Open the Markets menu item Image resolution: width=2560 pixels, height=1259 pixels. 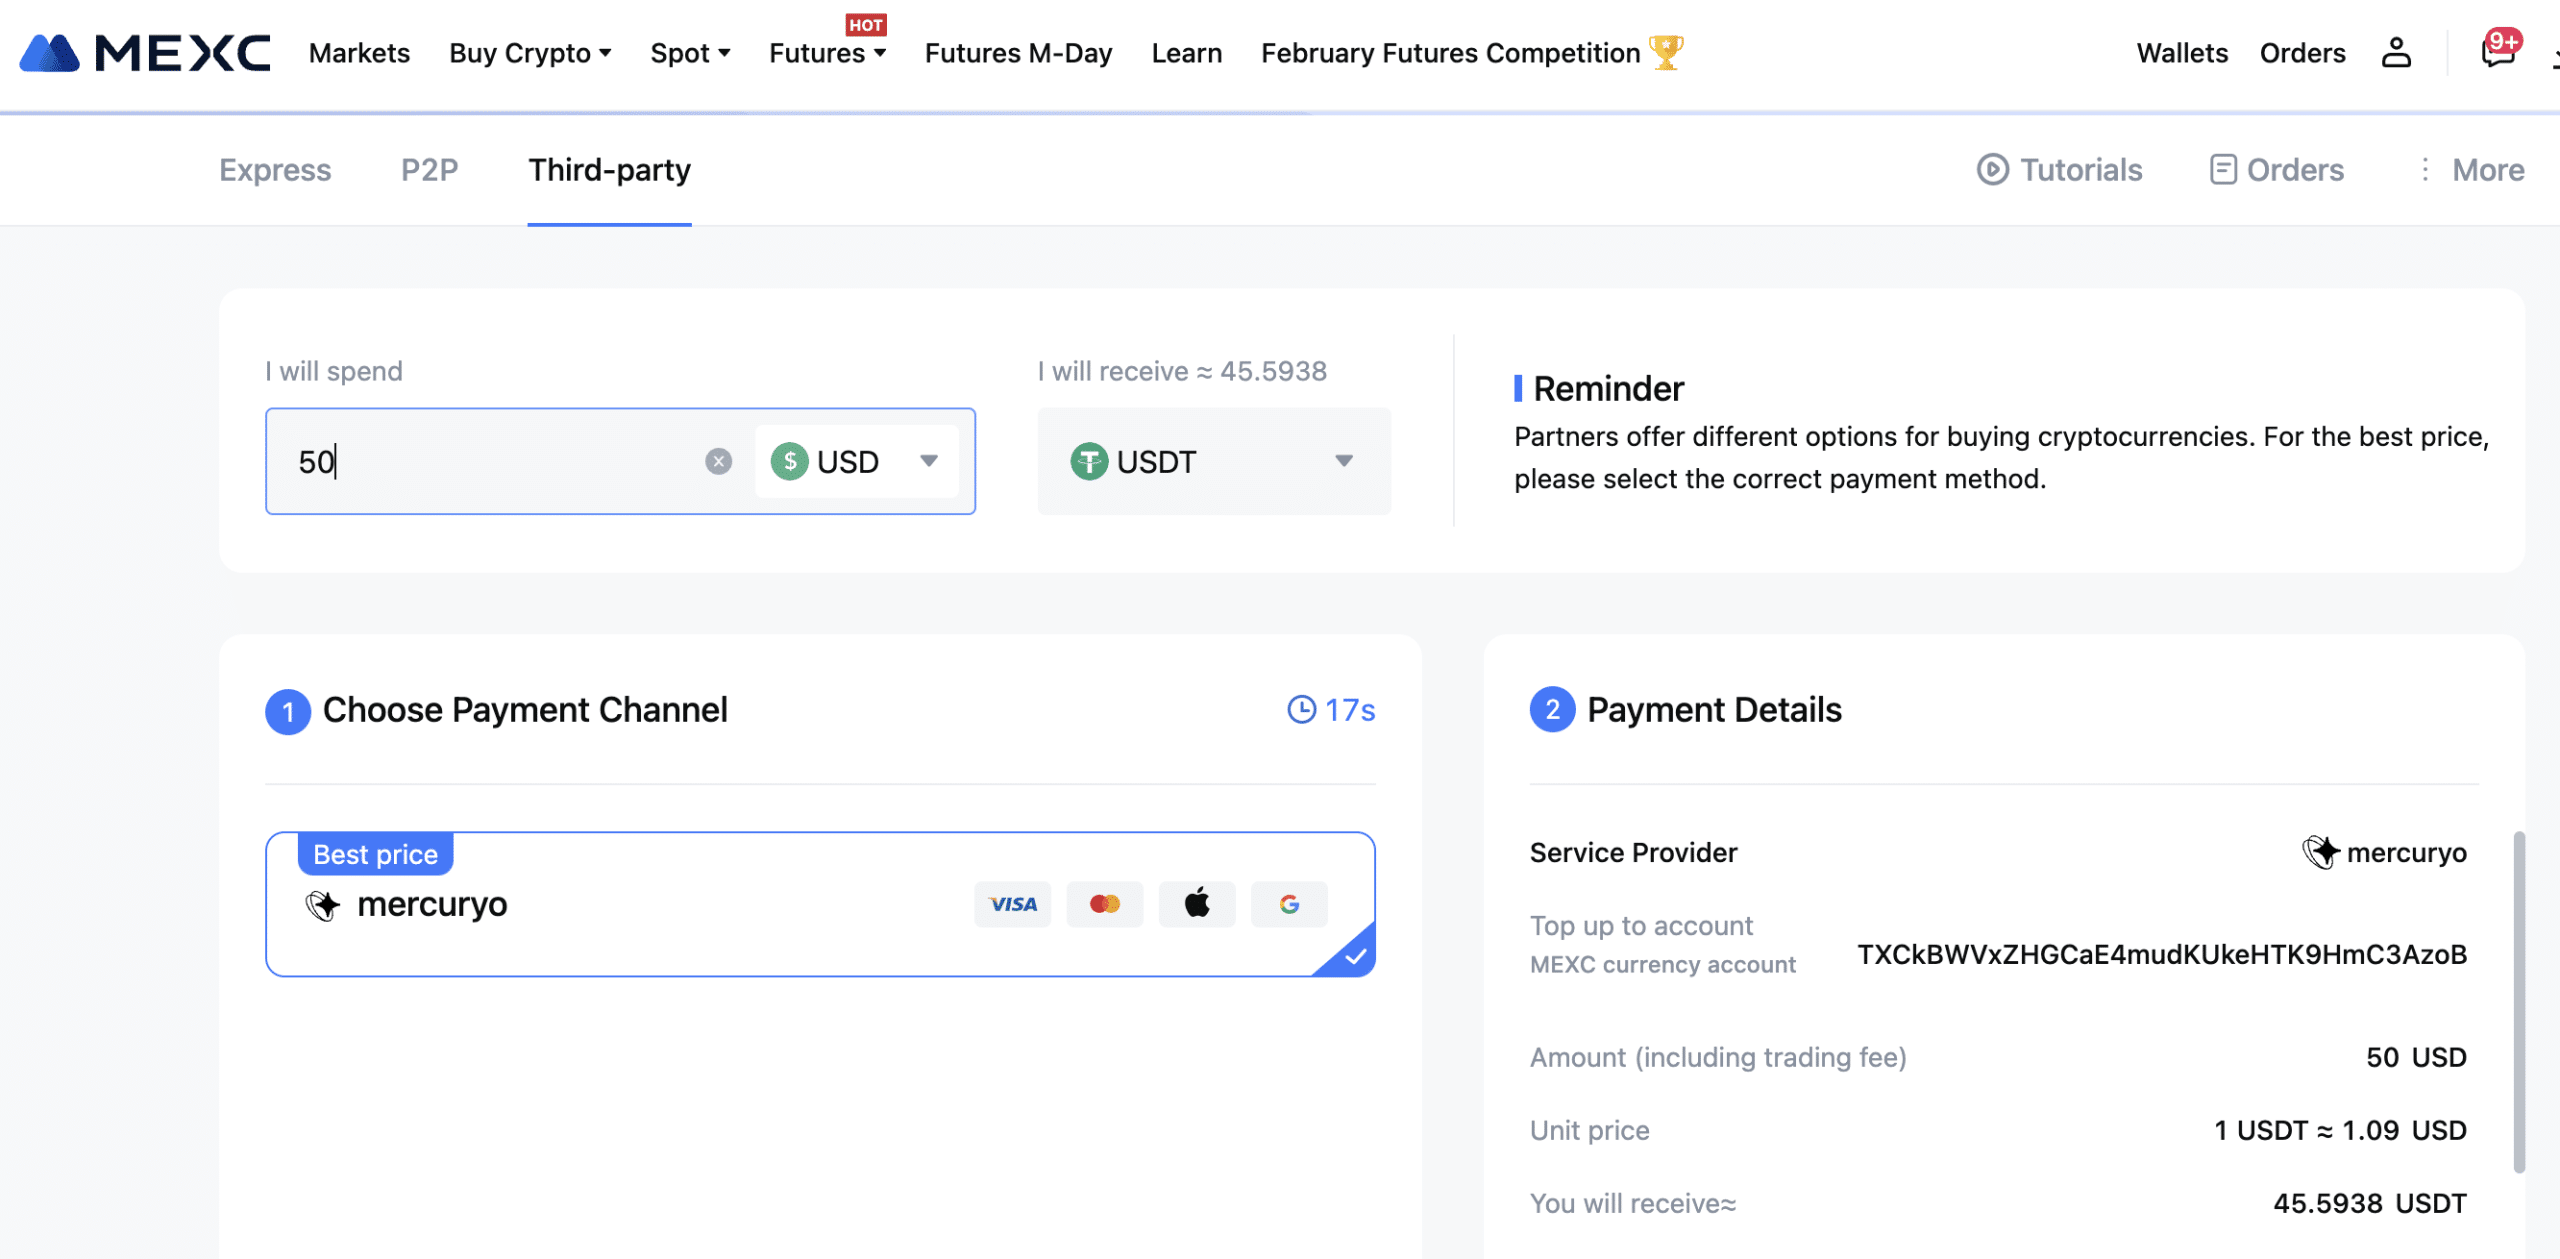coord(359,53)
